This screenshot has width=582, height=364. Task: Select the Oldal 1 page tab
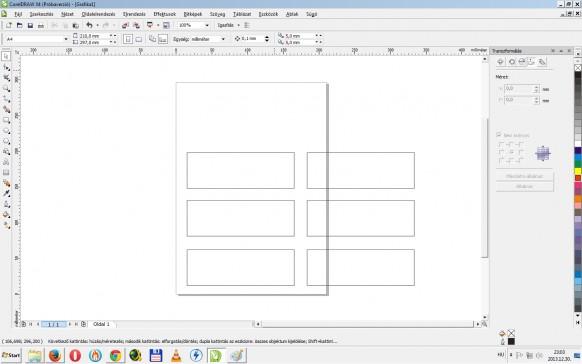point(101,324)
